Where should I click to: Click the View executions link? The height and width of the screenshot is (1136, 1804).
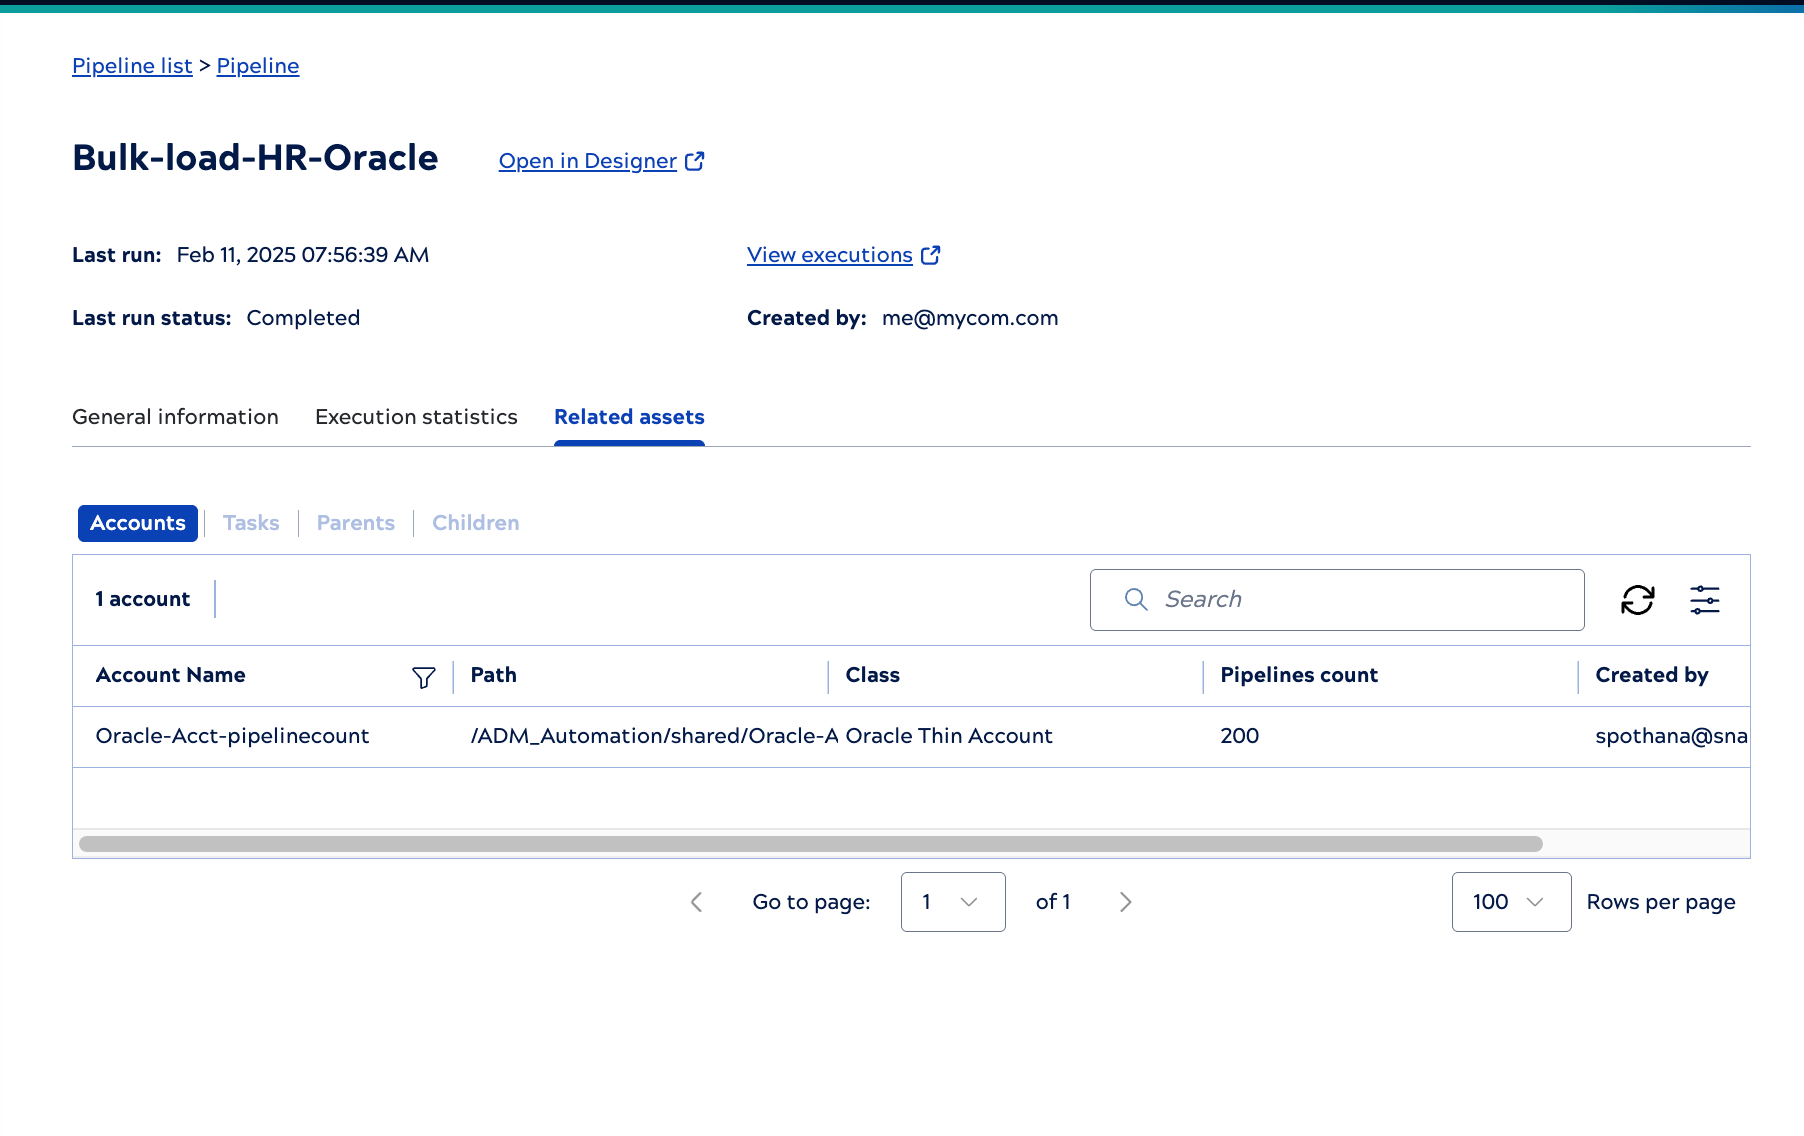828,255
